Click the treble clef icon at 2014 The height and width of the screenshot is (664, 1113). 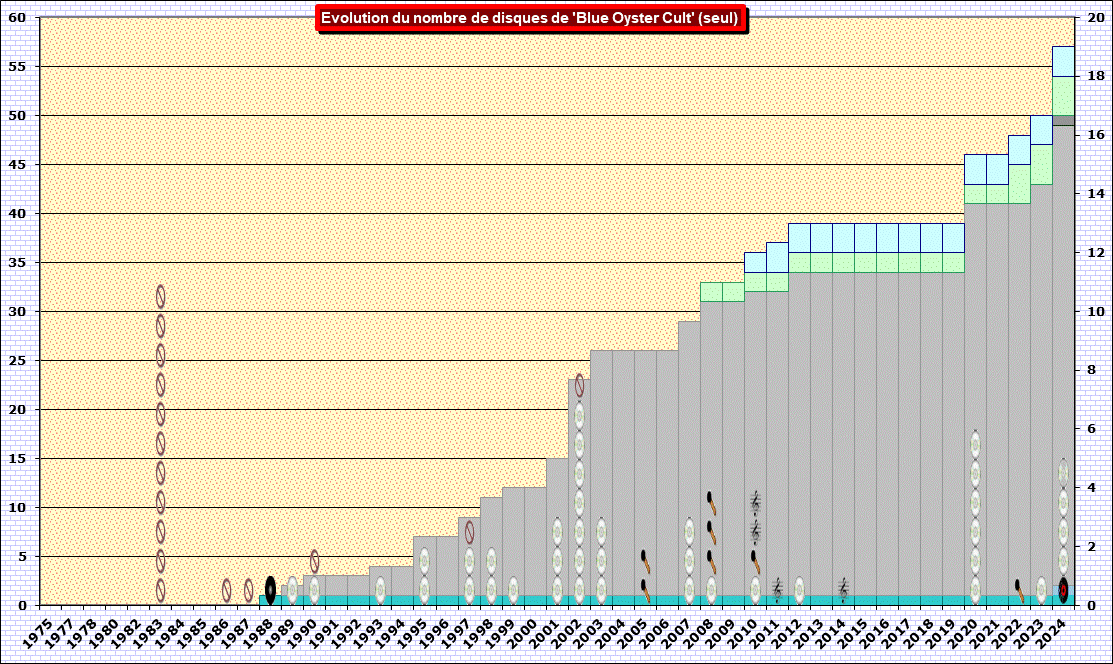click(x=843, y=590)
